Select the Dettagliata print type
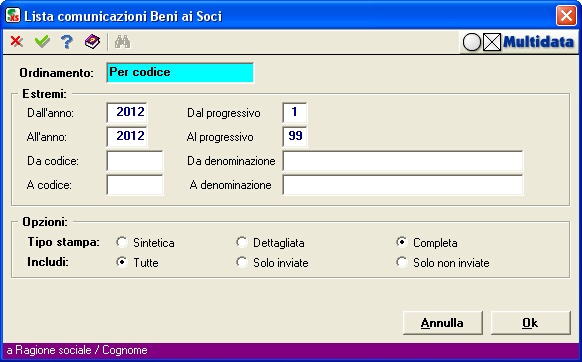The image size is (582, 362). (x=242, y=242)
